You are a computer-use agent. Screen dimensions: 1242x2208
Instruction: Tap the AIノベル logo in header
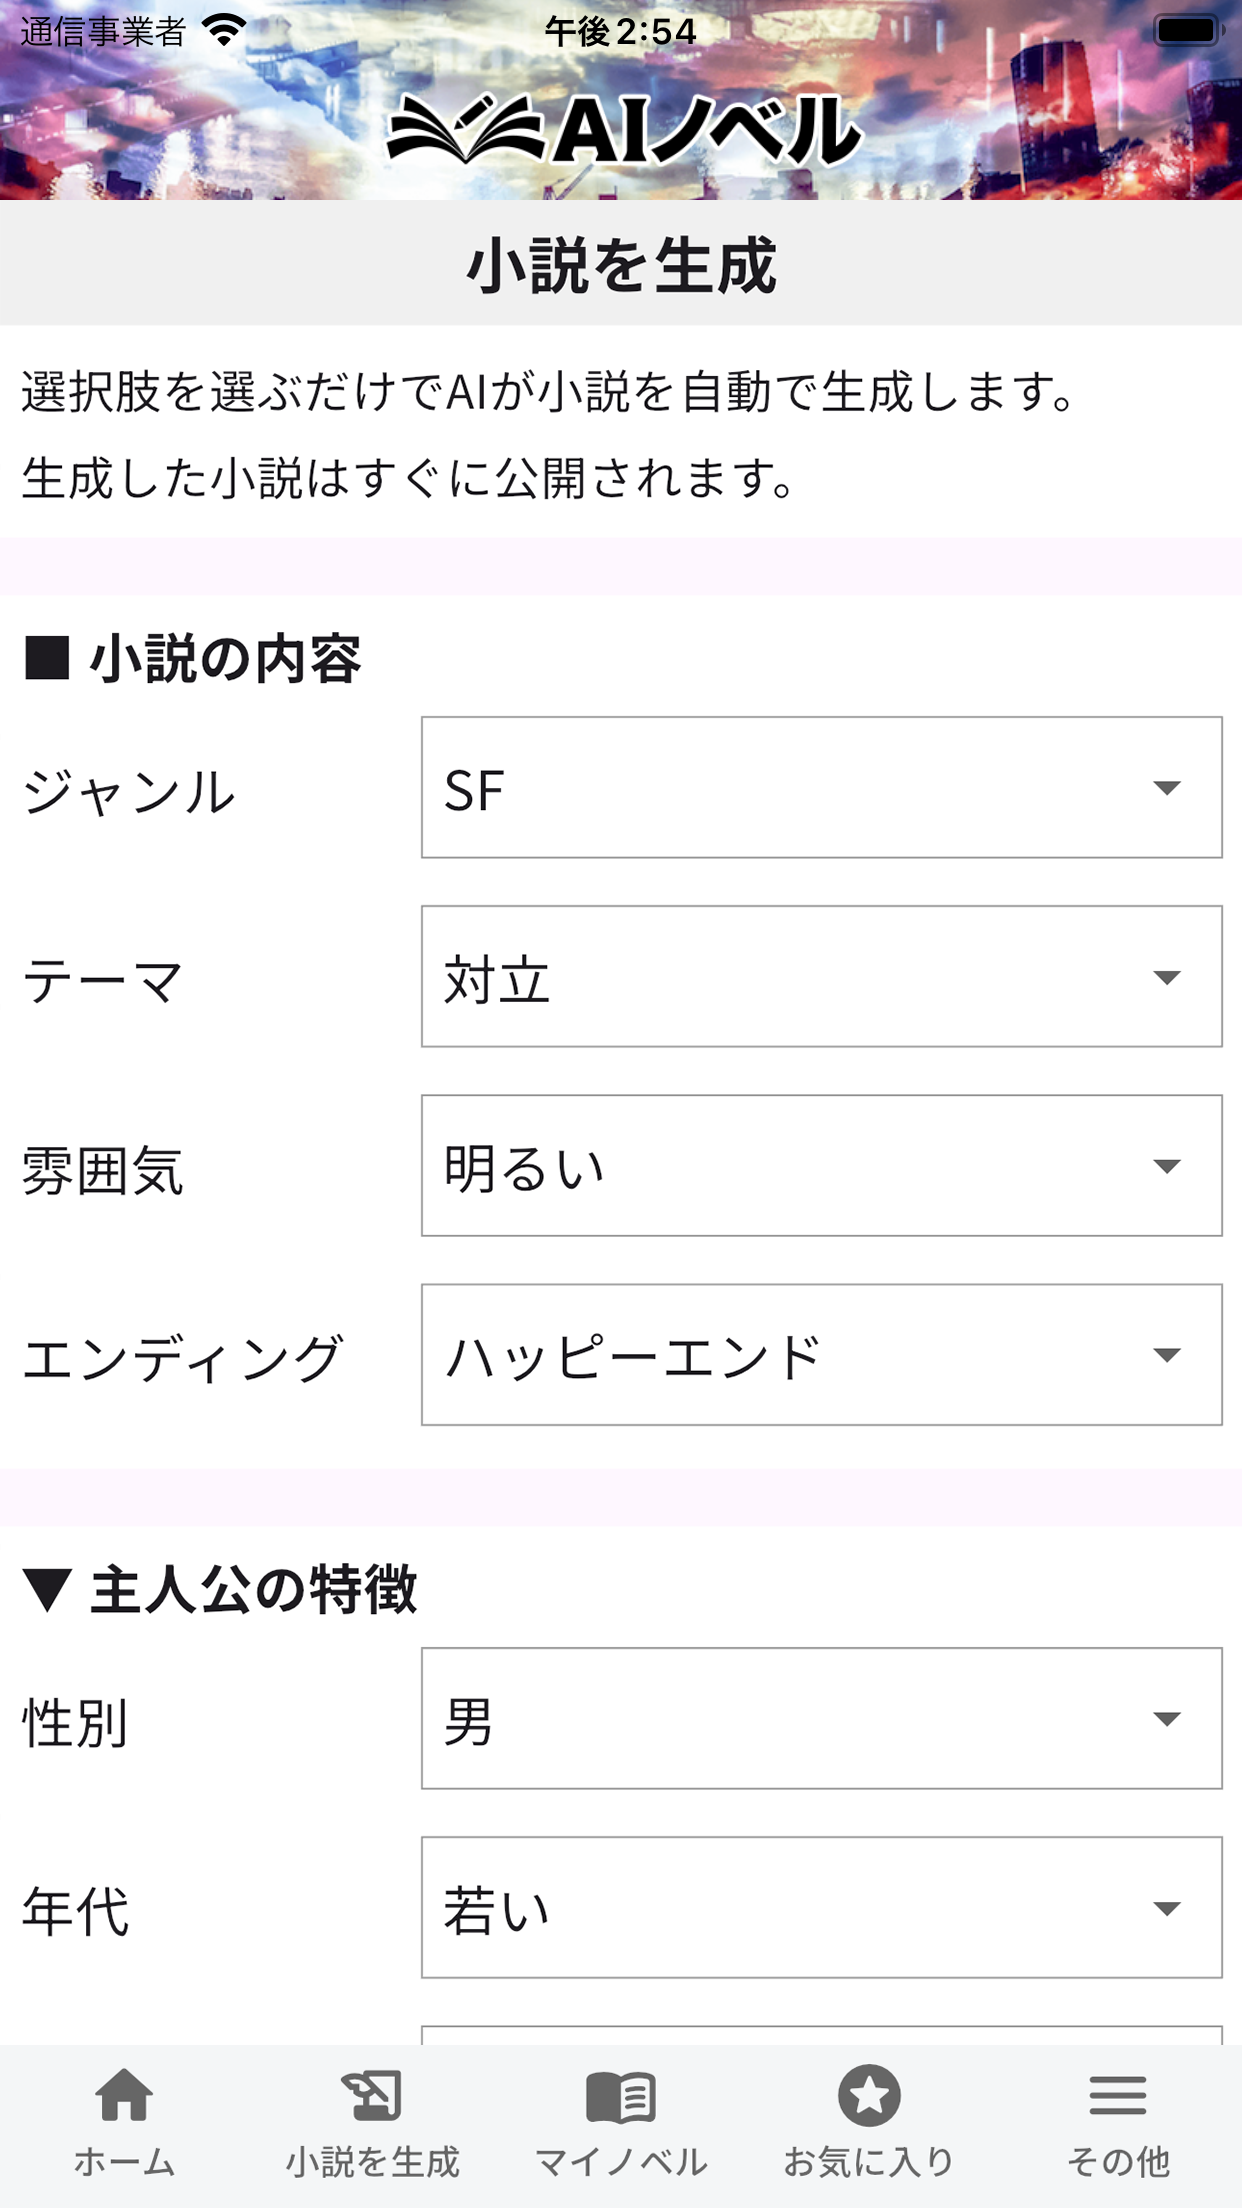tap(622, 131)
